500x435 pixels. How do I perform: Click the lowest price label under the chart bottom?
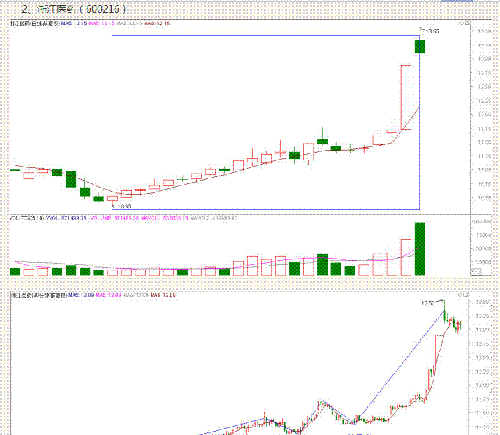point(122,206)
